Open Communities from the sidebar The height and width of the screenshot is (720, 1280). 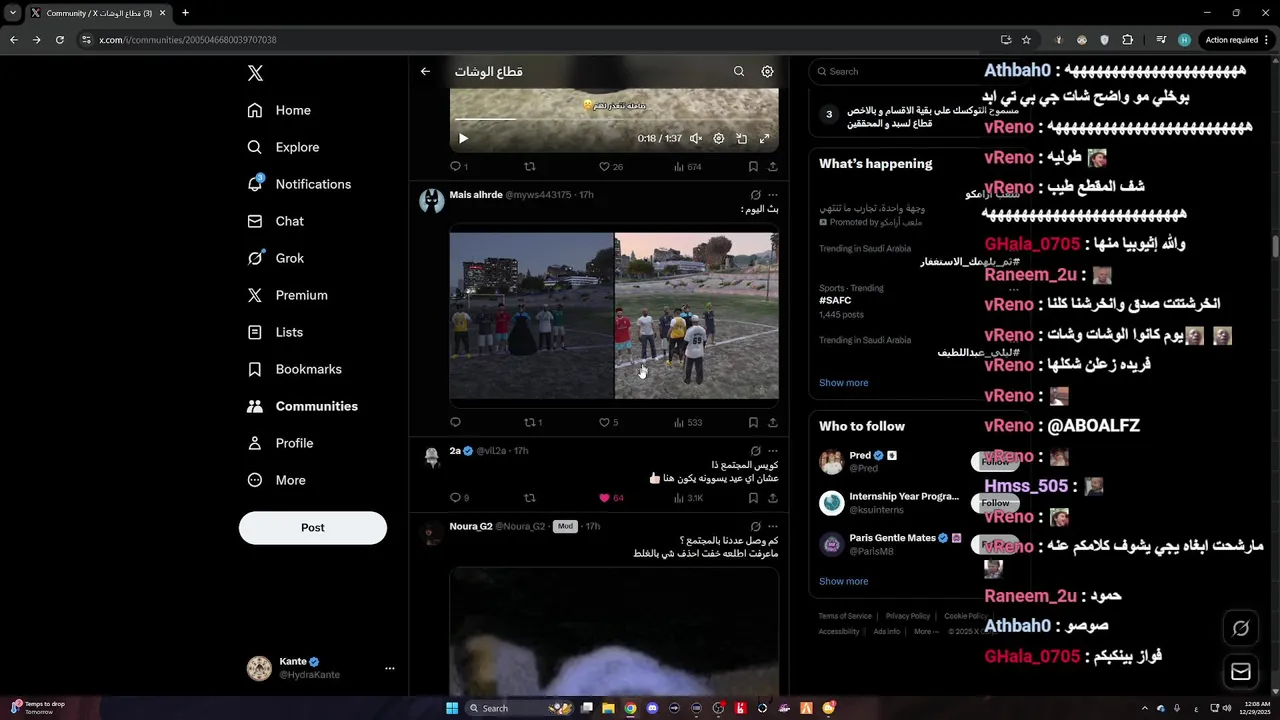tap(303, 406)
